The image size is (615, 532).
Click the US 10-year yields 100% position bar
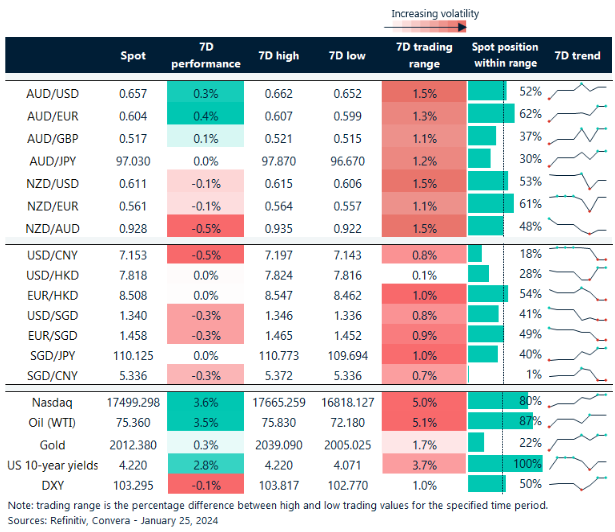[503, 464]
